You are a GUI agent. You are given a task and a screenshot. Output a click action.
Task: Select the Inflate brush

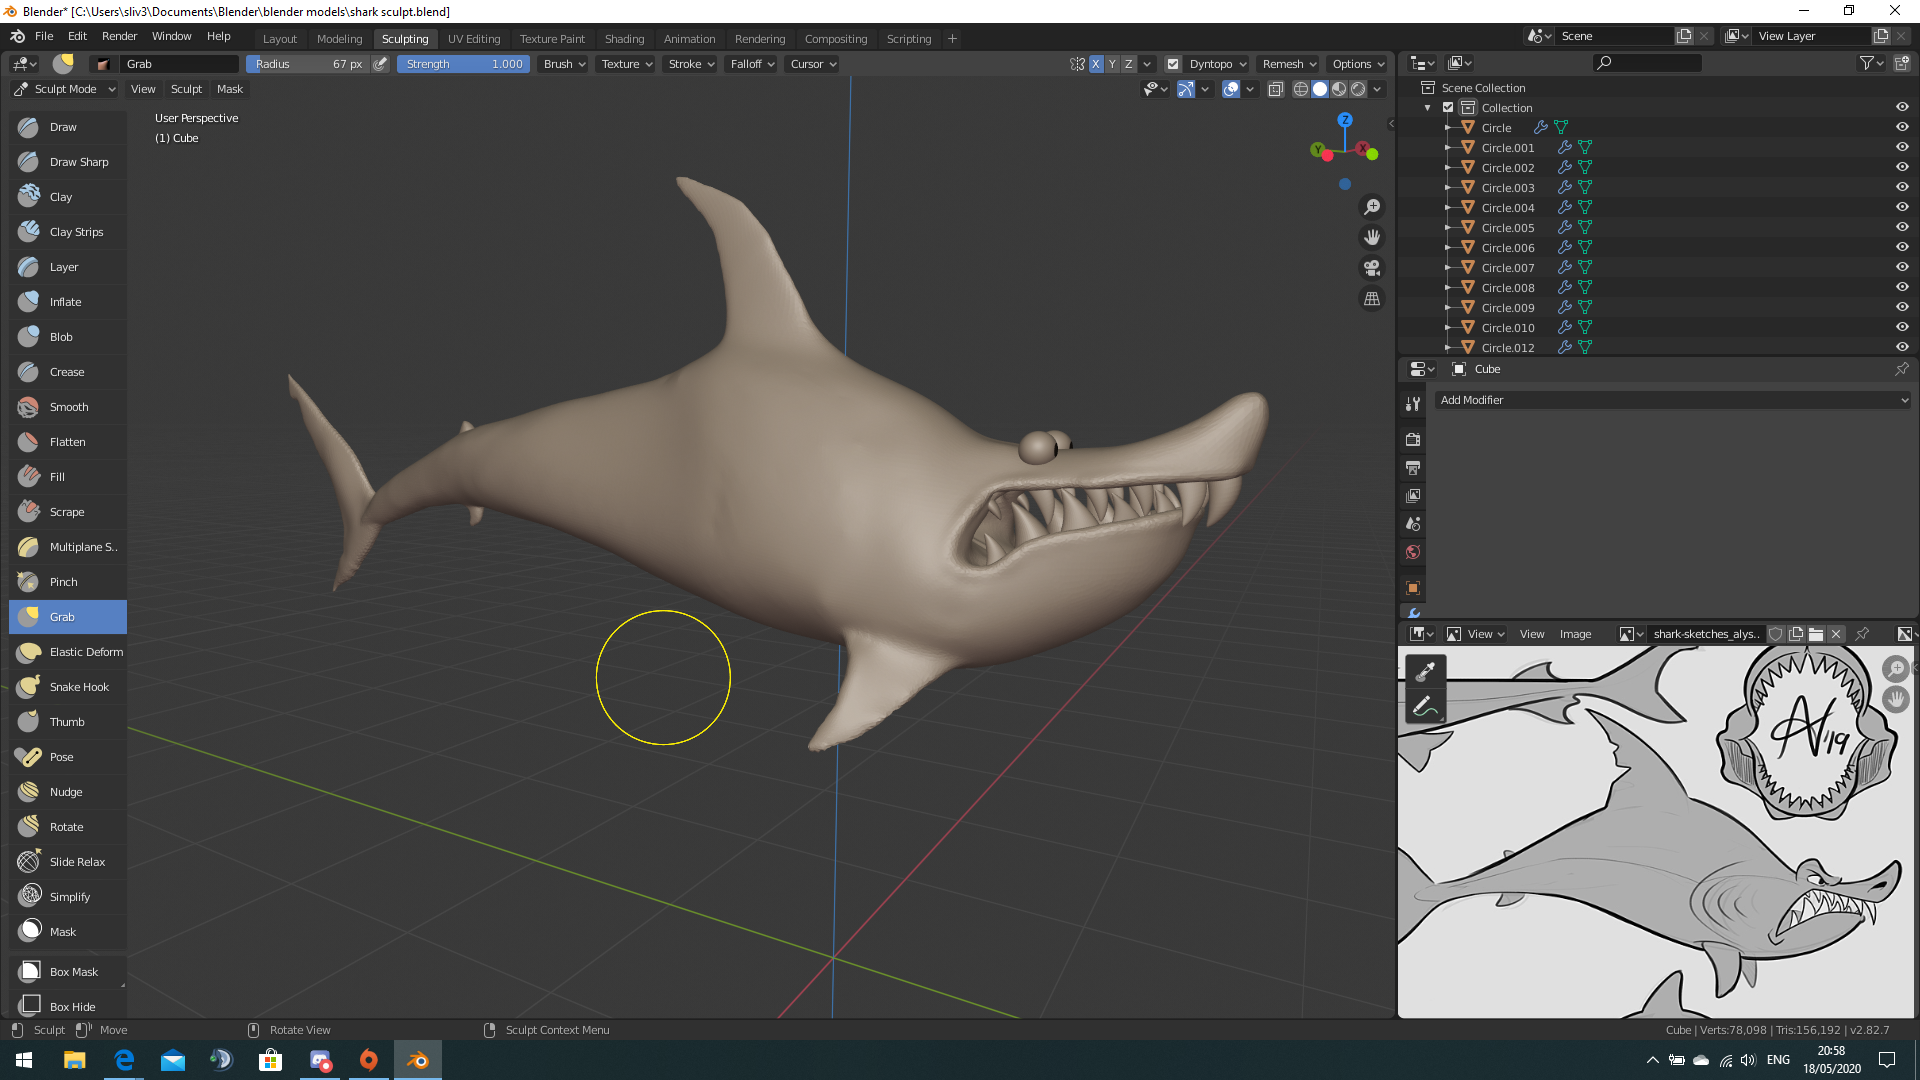68,302
